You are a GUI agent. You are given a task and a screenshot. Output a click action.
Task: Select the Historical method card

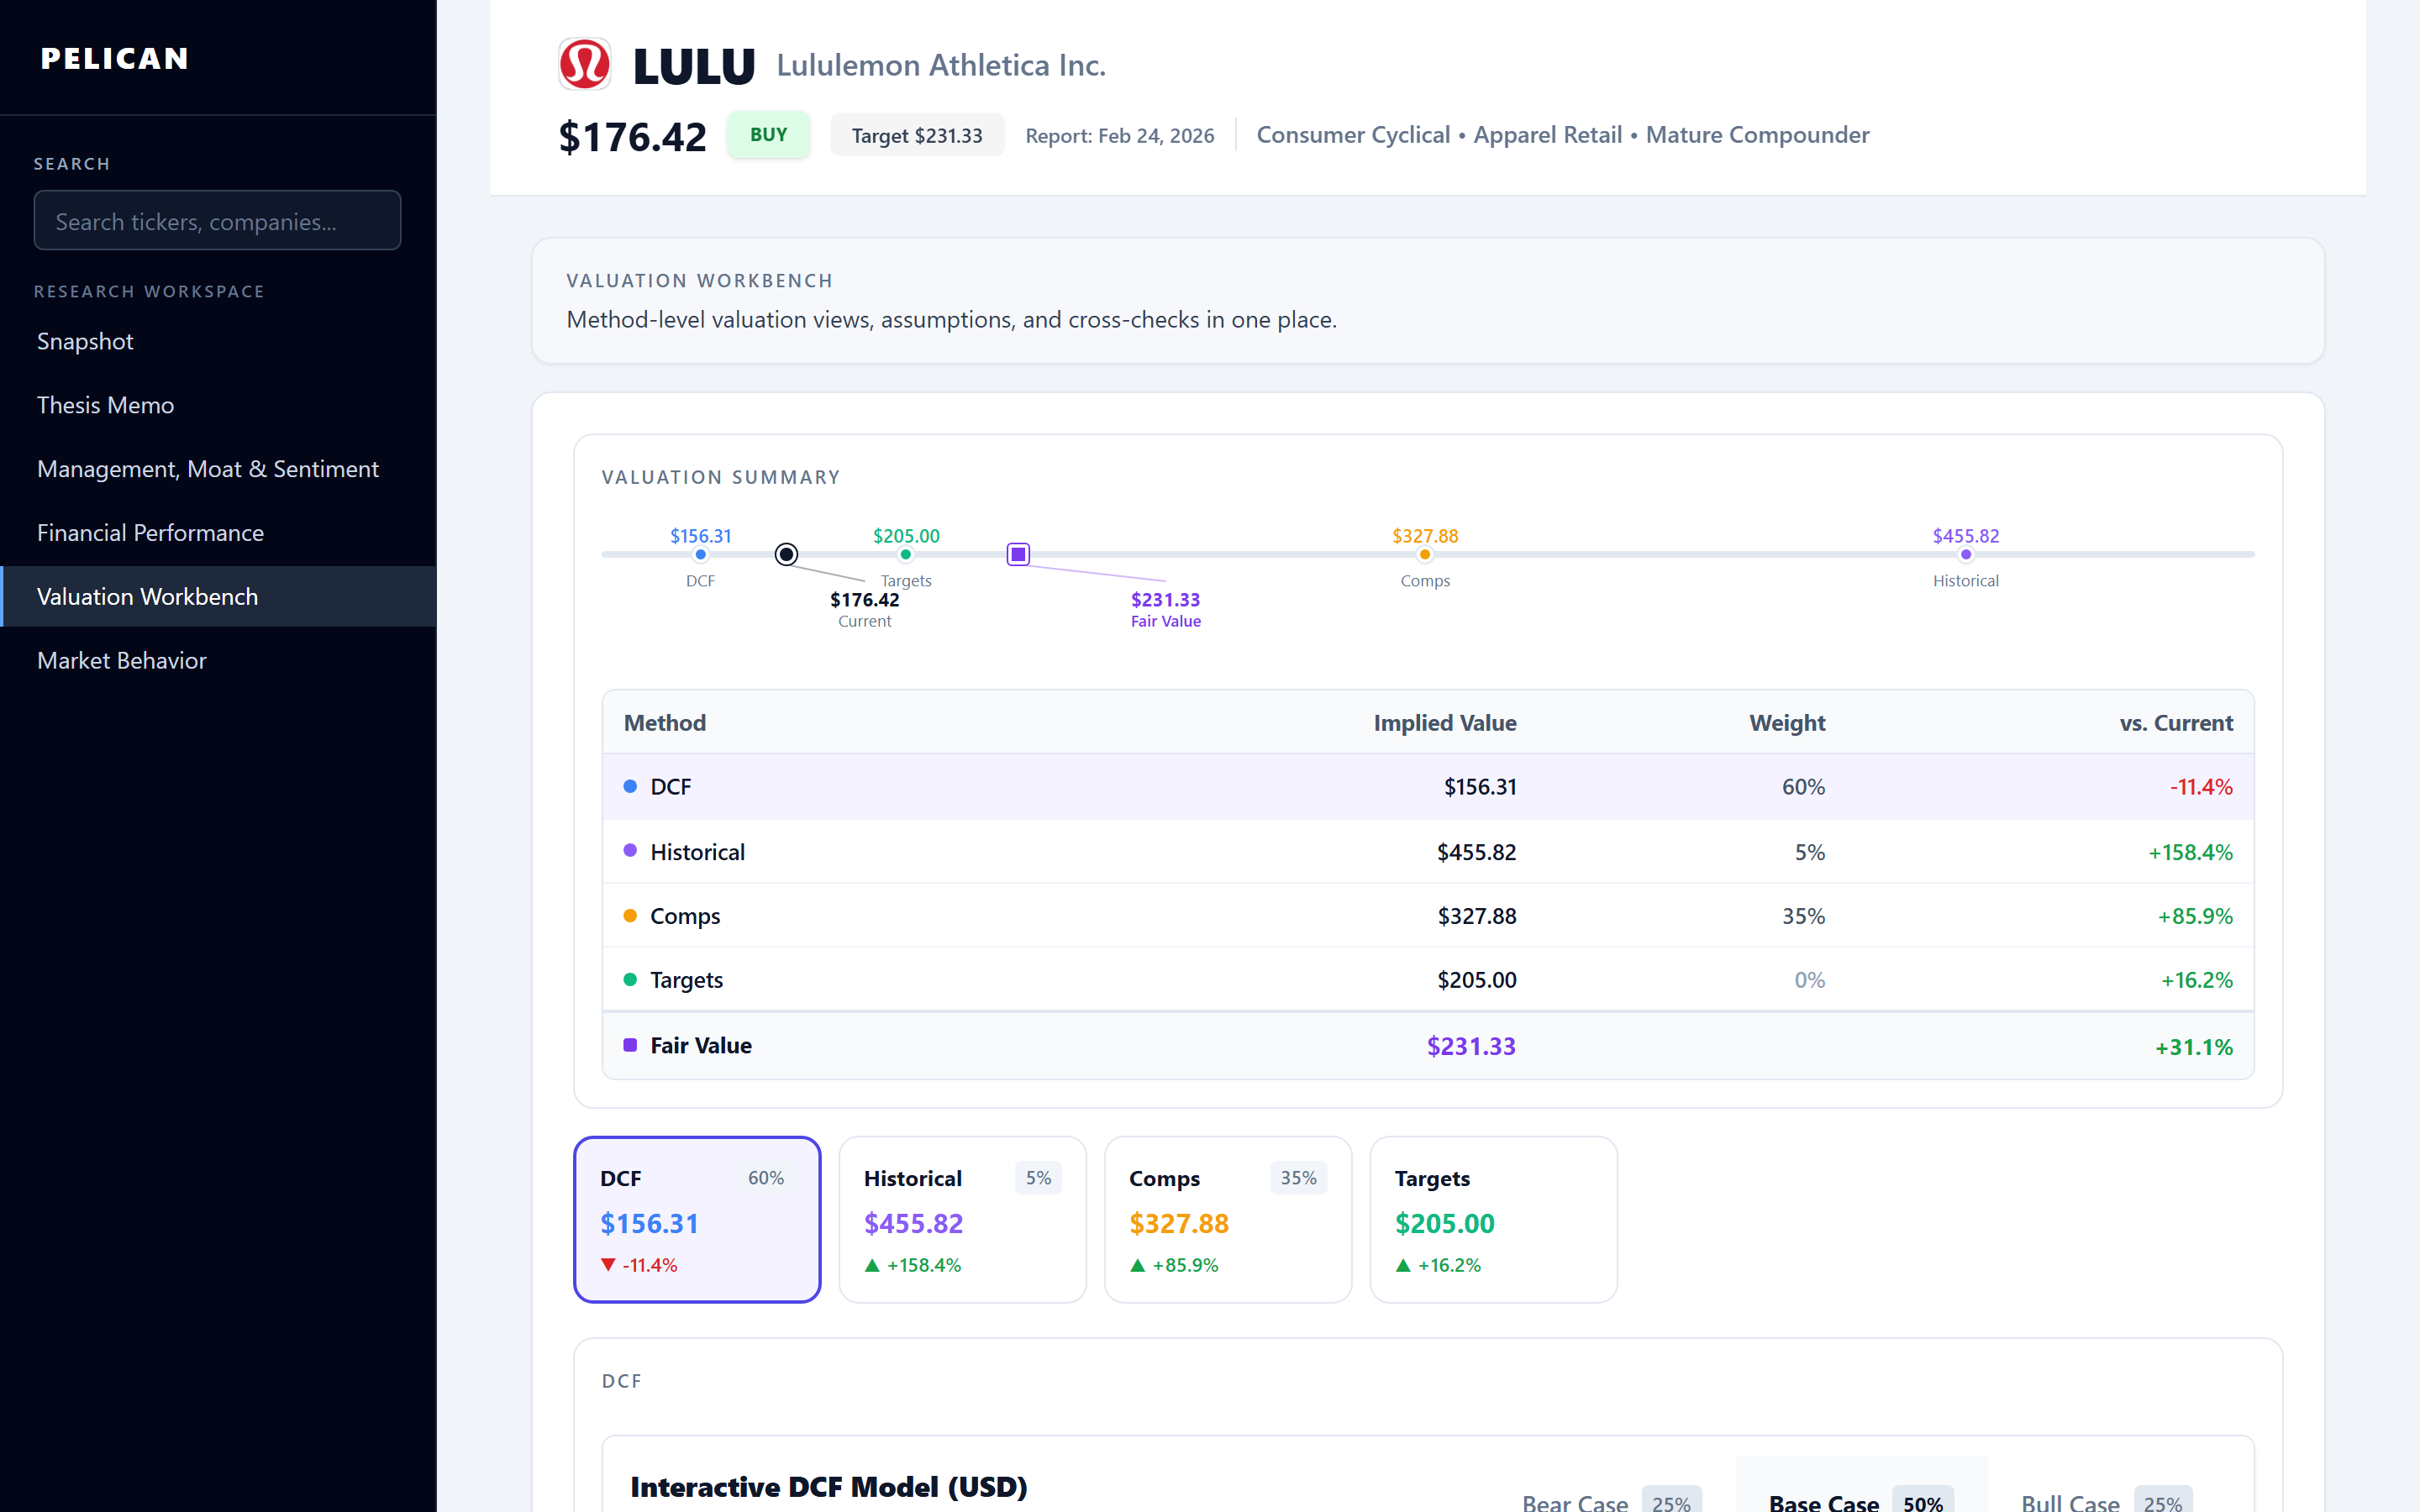pos(962,1219)
